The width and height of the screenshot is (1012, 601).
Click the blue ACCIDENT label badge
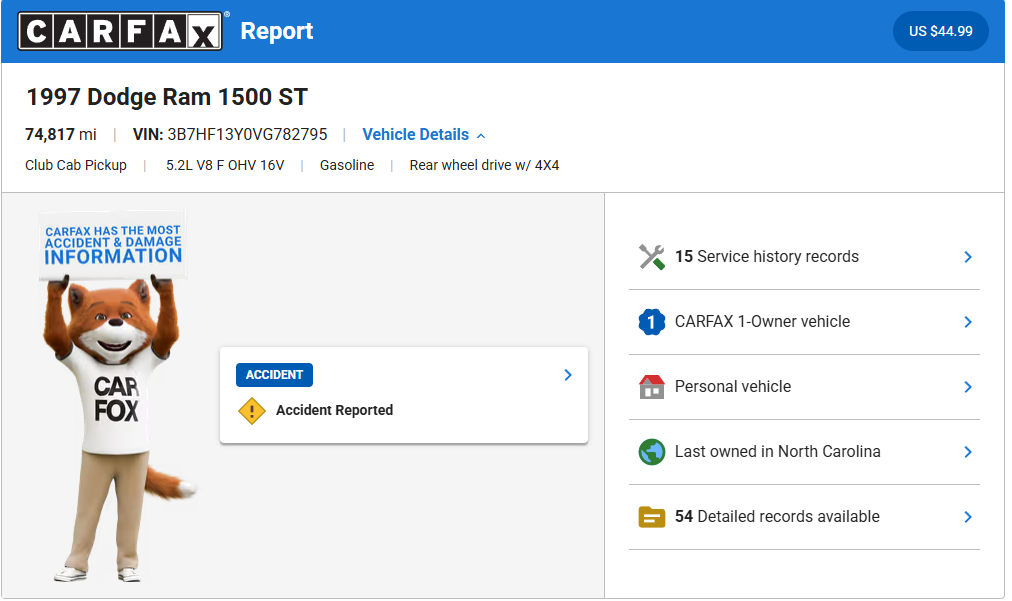274,375
